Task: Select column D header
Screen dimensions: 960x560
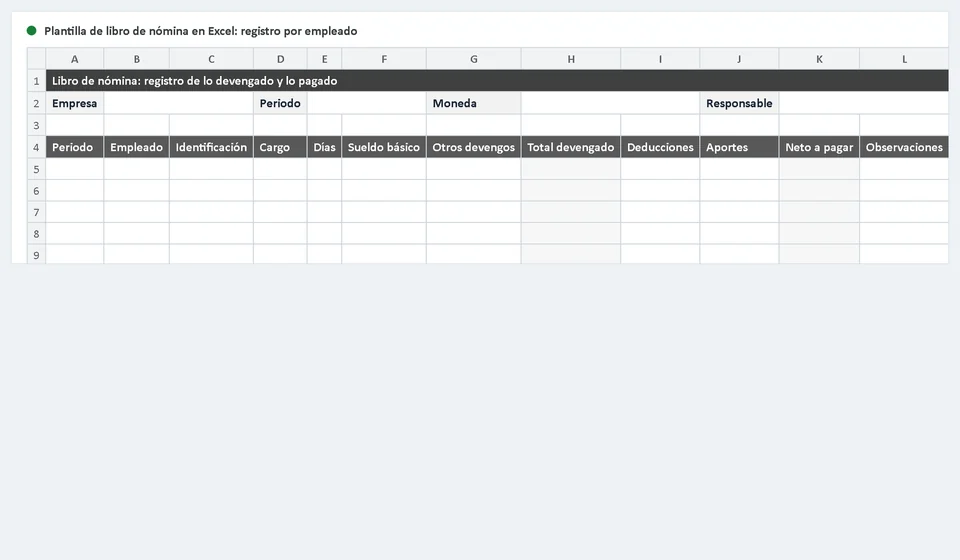Action: pos(280,59)
